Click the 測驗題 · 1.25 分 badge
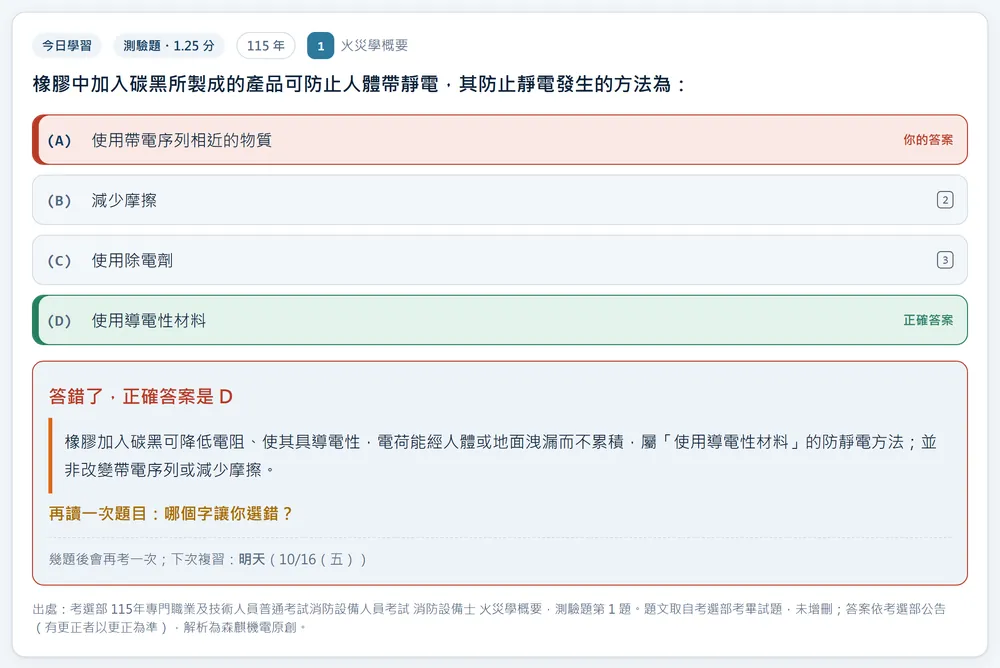 (x=169, y=46)
